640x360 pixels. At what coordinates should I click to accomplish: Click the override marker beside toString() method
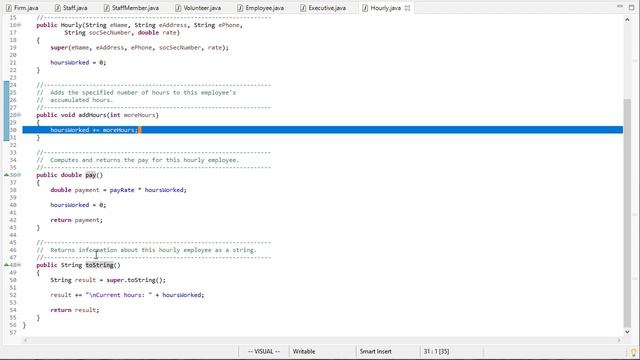6,265
